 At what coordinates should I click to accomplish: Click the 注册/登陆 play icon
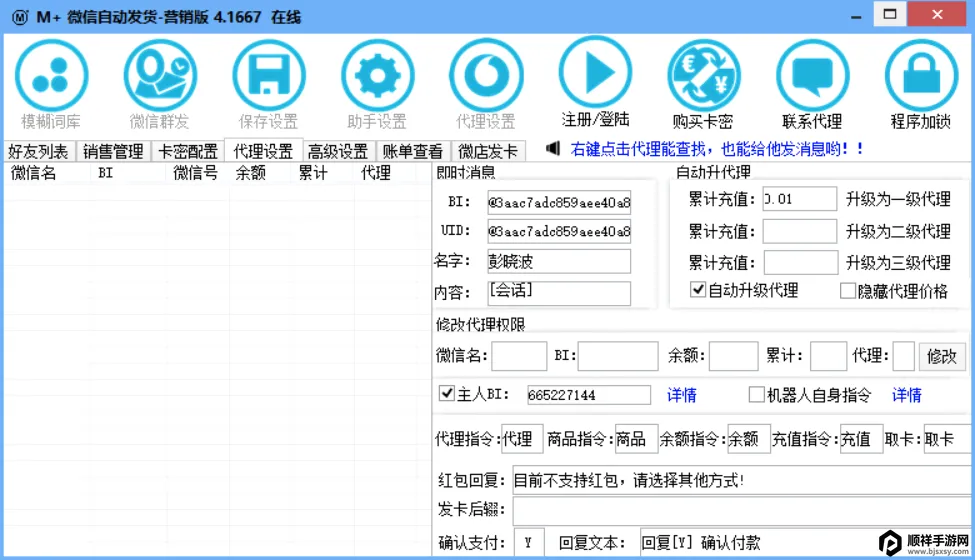(595, 73)
